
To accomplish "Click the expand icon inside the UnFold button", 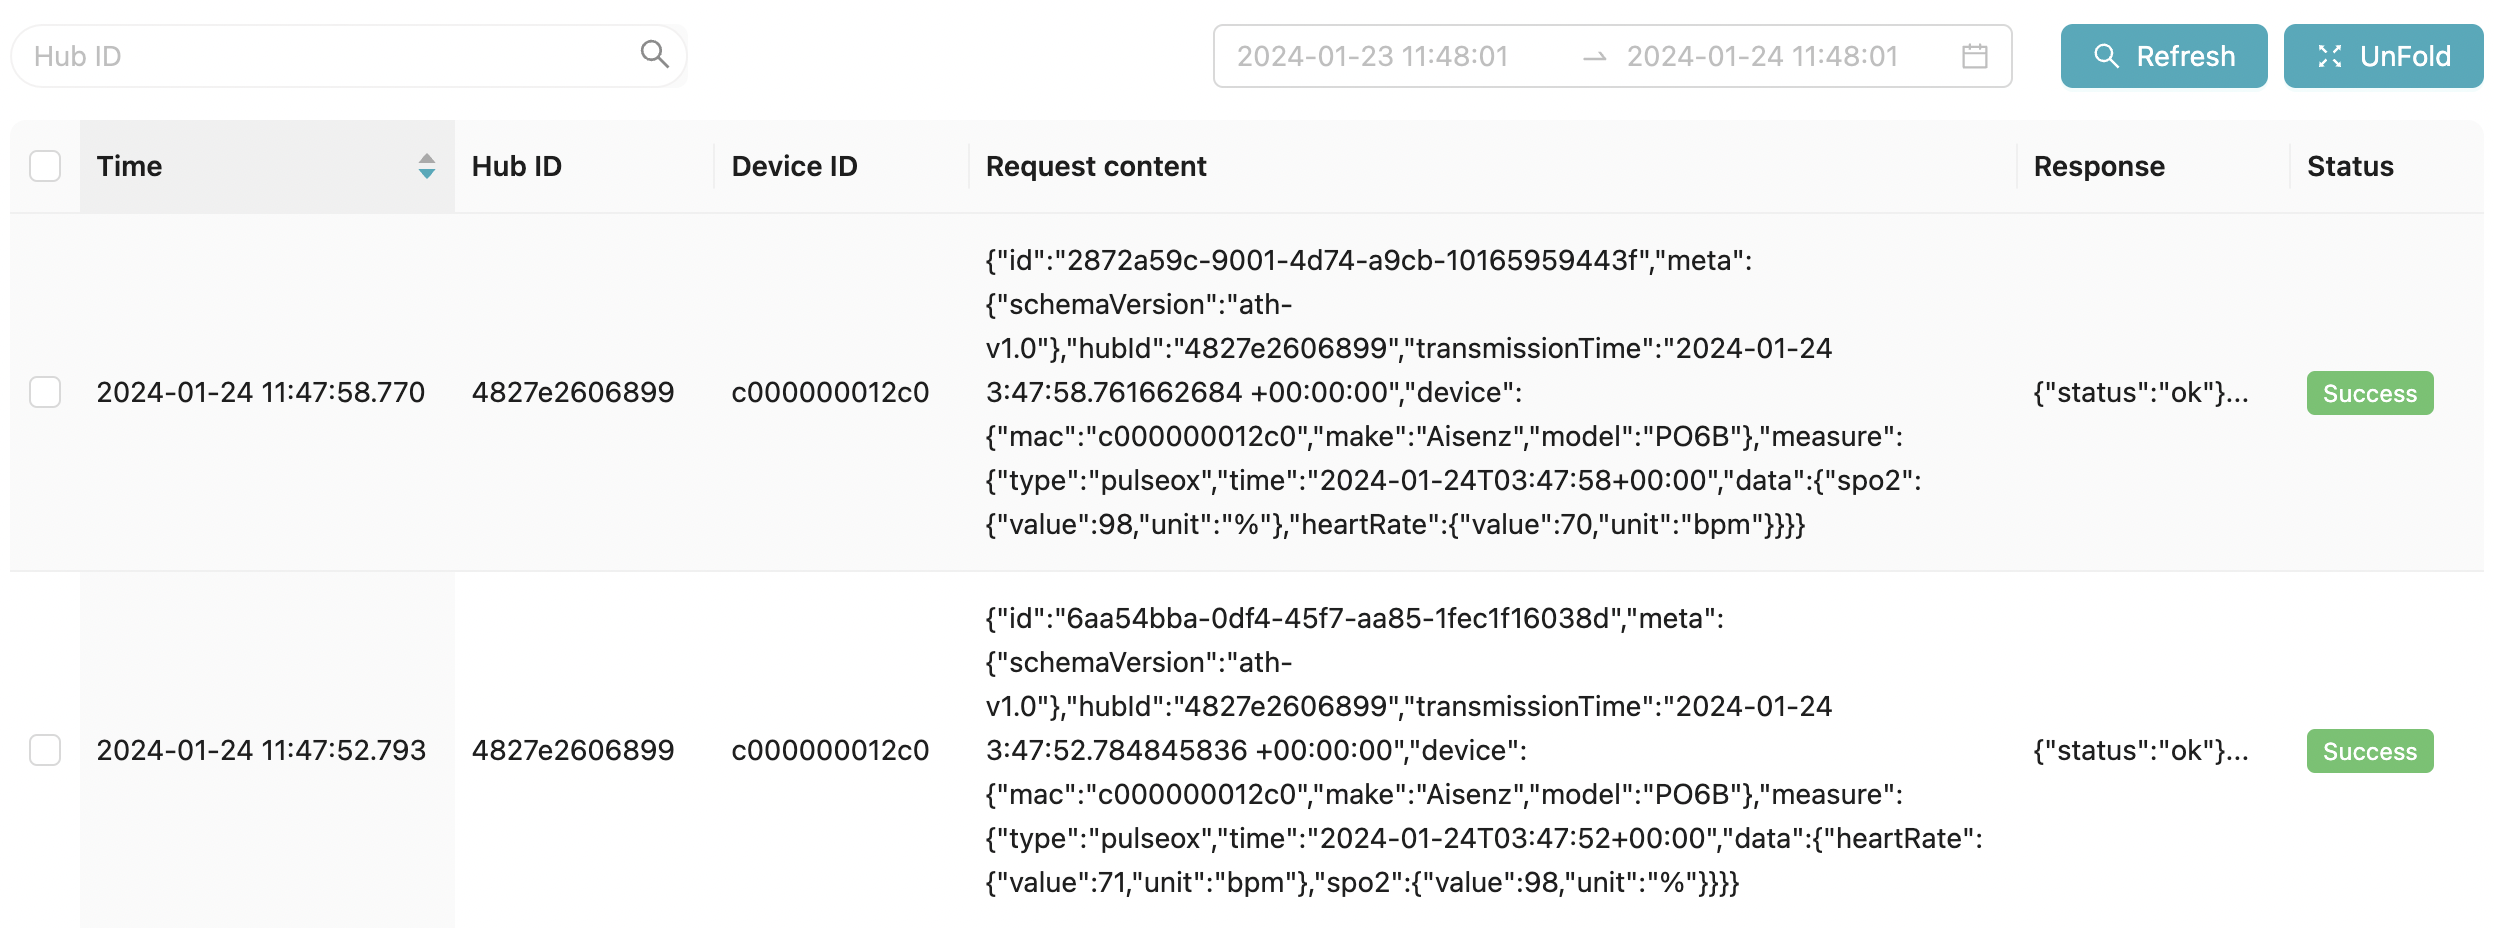I will (x=2330, y=56).
